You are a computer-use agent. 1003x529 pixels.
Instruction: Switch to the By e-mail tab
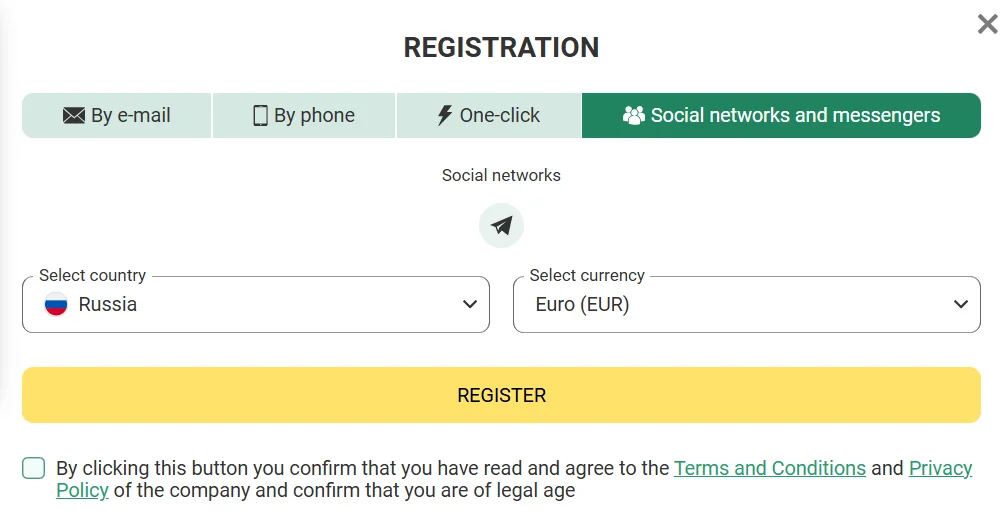[117, 116]
